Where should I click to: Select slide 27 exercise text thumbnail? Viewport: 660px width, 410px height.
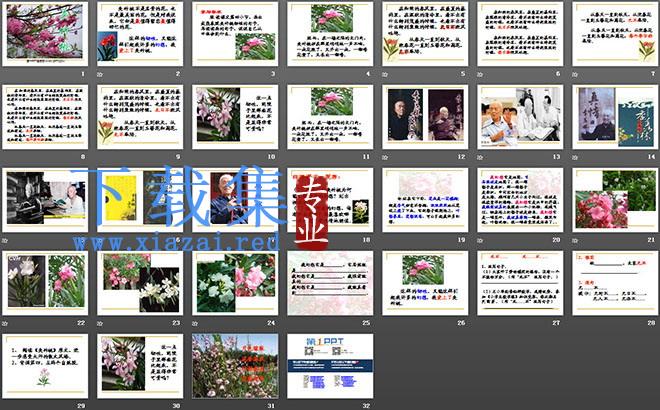click(x=520, y=283)
